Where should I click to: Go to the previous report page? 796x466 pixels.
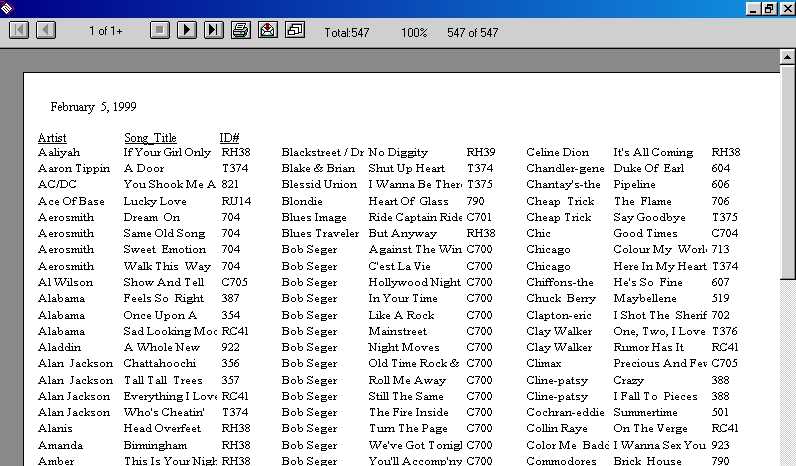(x=46, y=31)
